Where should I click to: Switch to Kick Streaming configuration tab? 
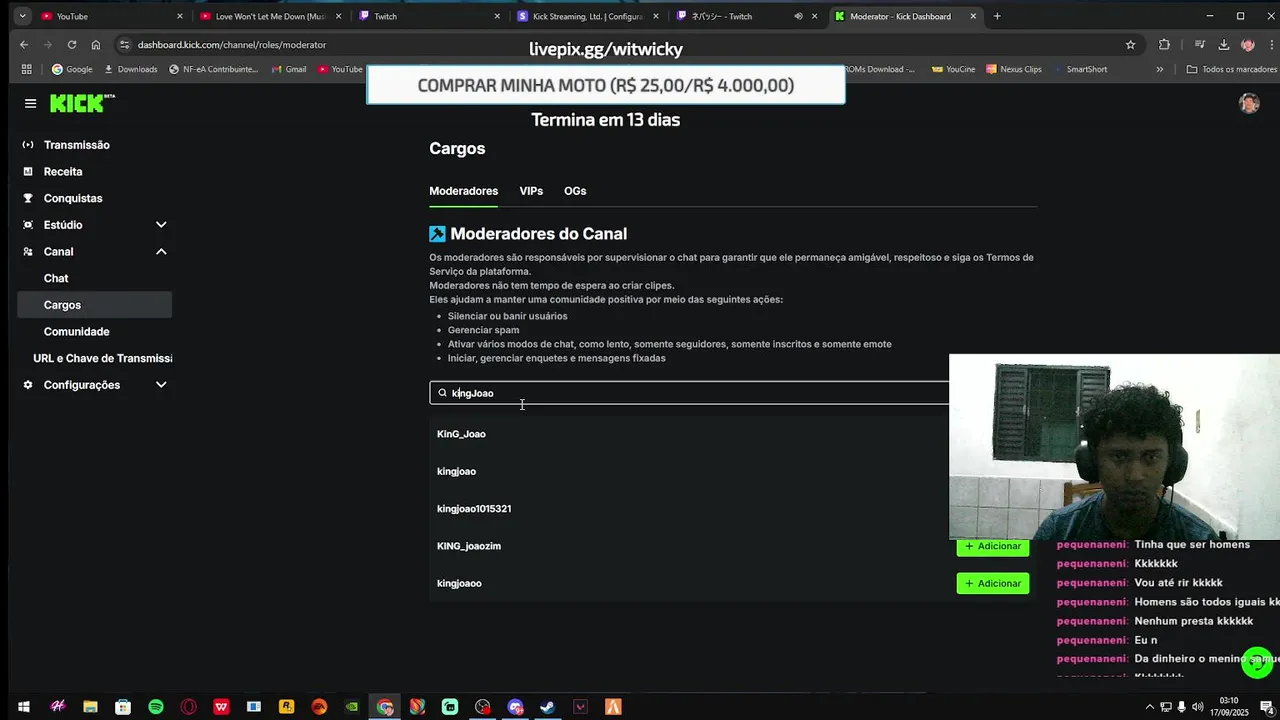tap(586, 16)
